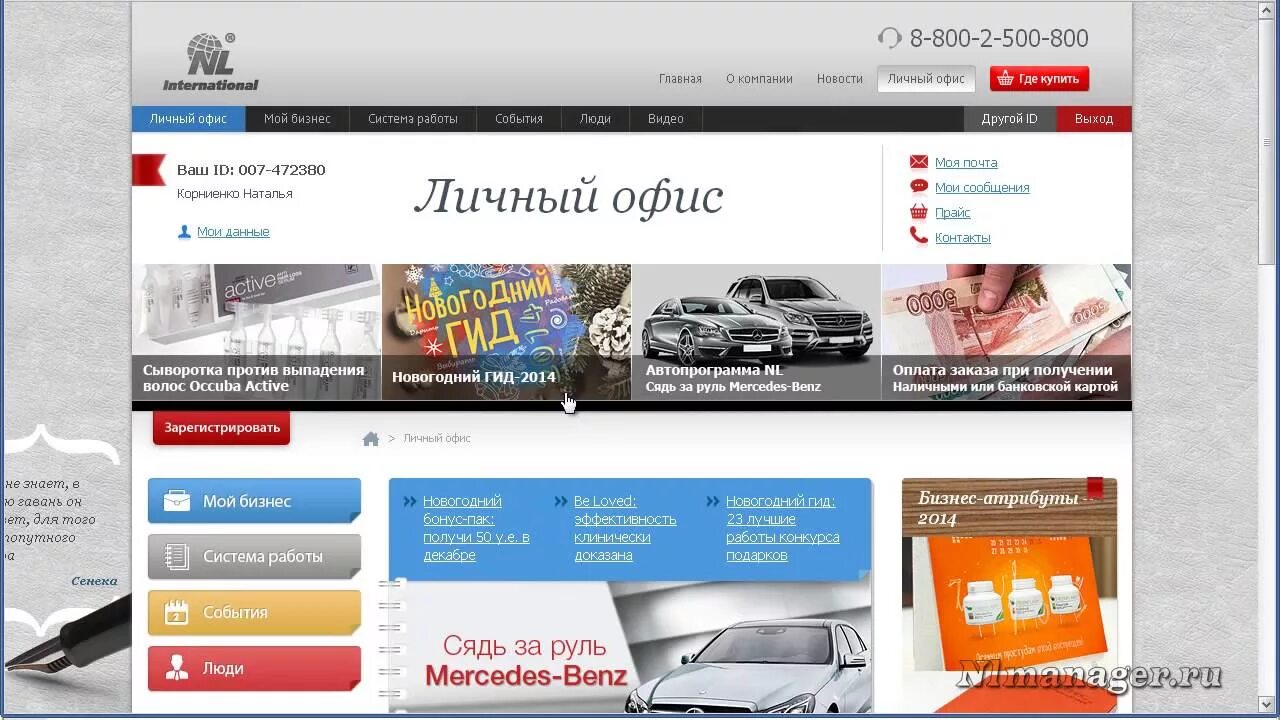Open the Новогодний ГИД-2014 banner
Viewport: 1280px width, 720px height.
tap(506, 332)
